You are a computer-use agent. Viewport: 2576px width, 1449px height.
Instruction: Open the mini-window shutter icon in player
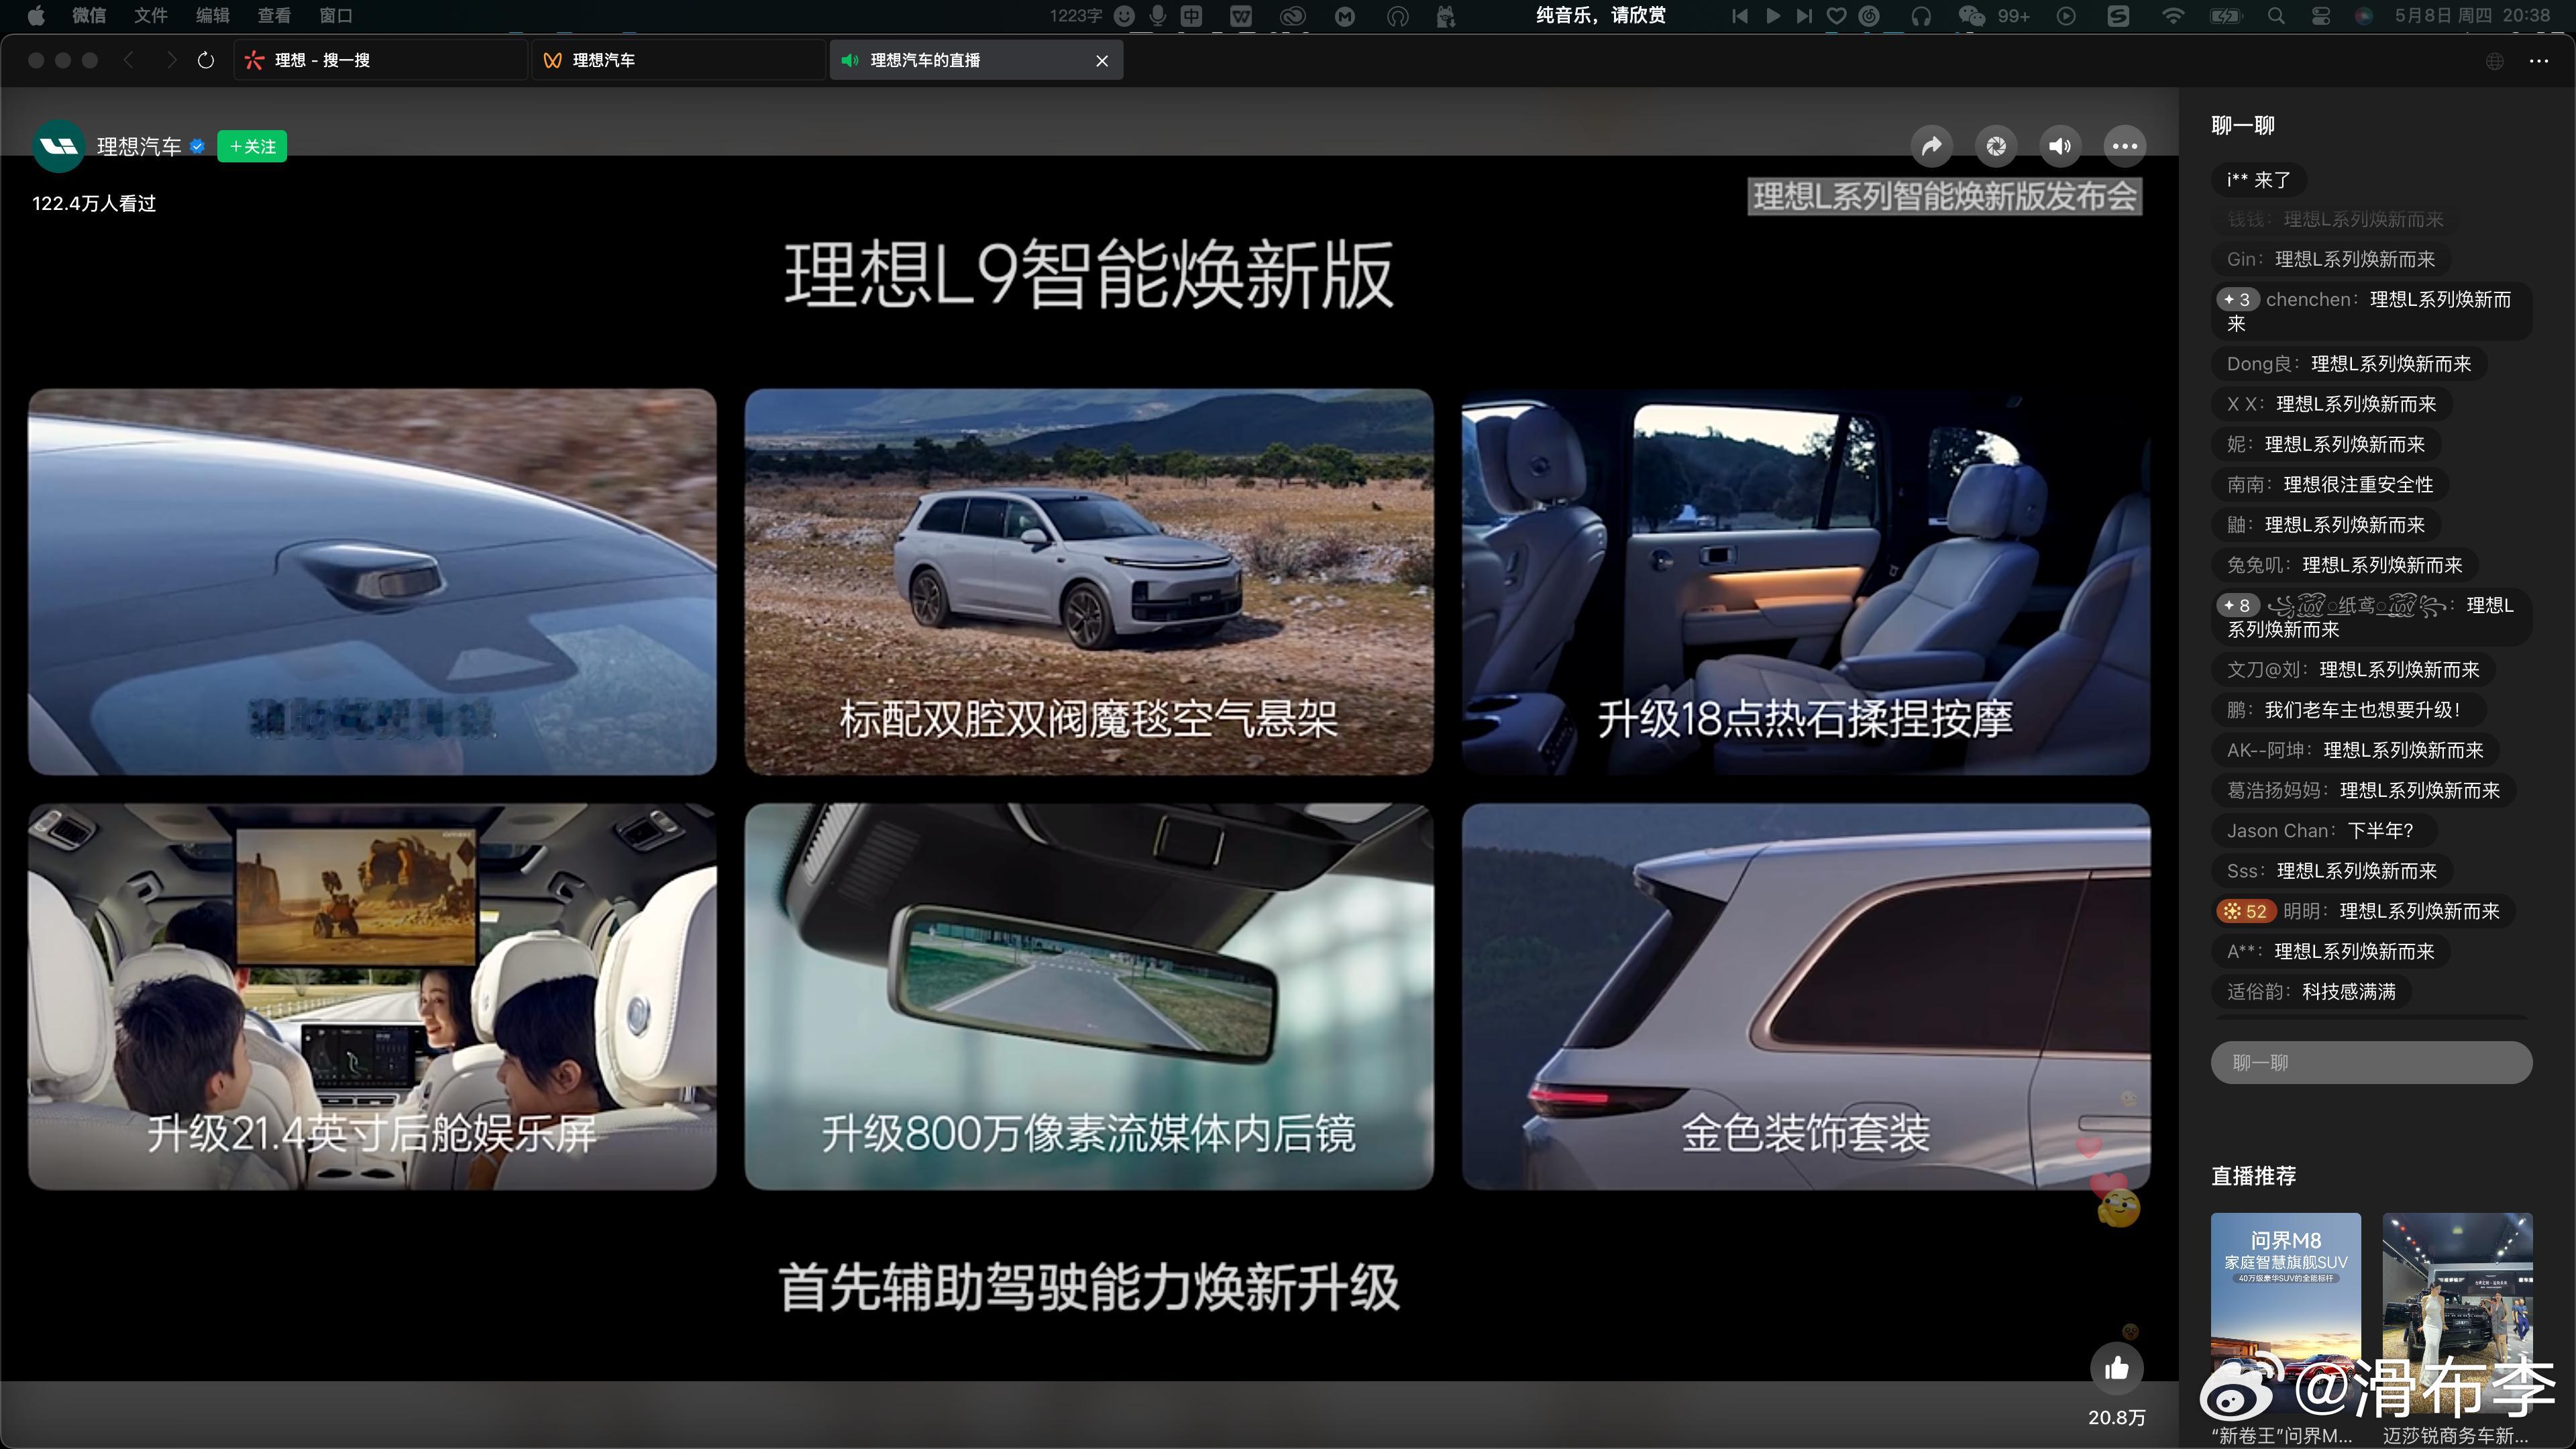[x=1996, y=146]
